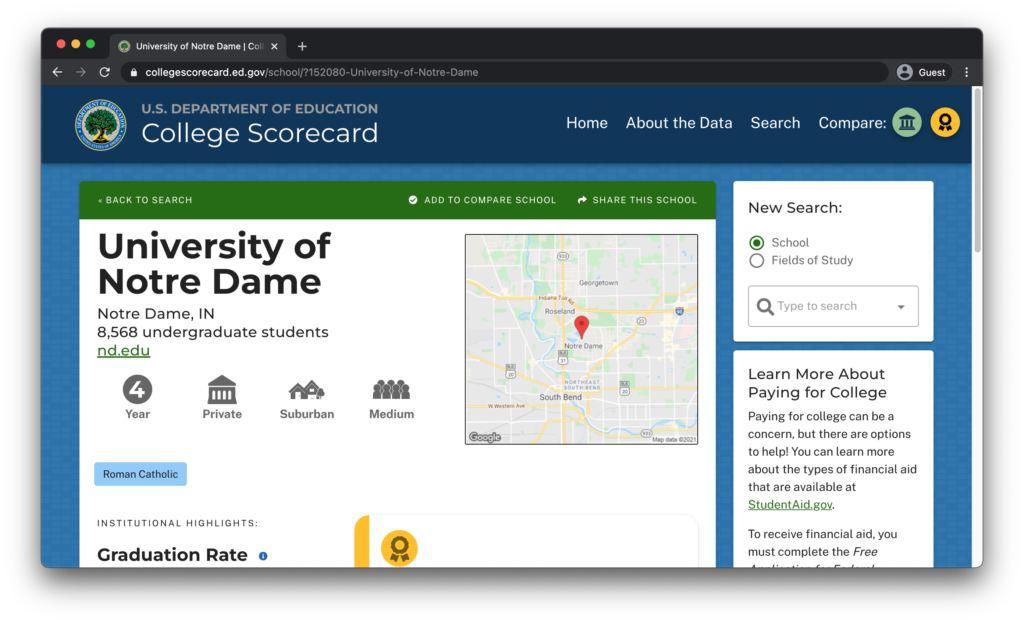
Task: Open the browser three-dot menu
Action: point(967,73)
